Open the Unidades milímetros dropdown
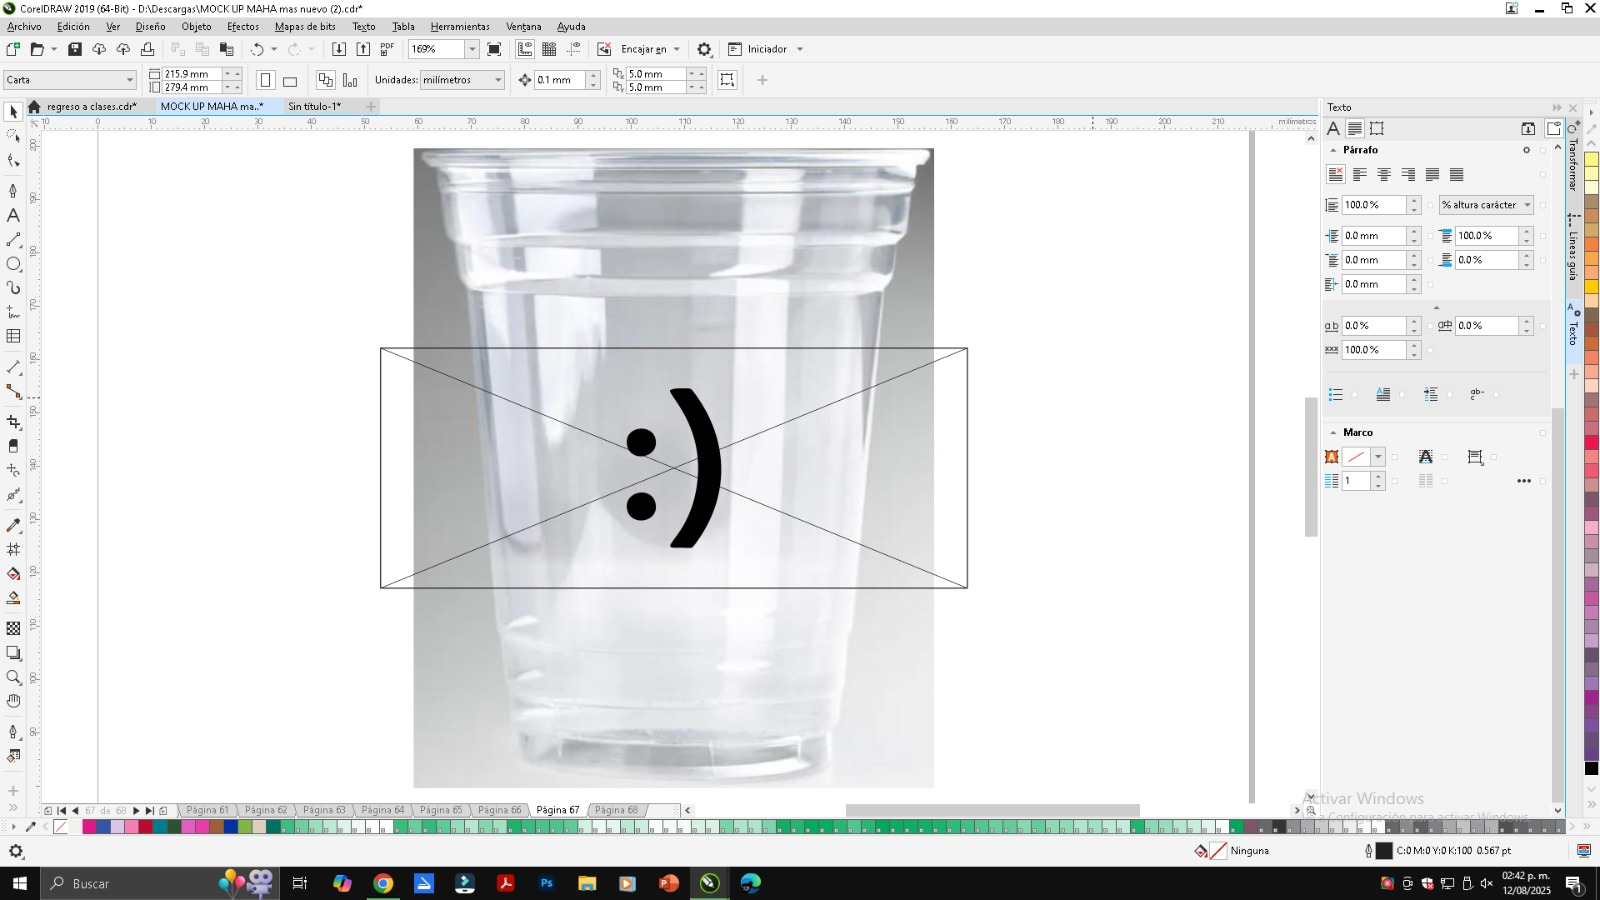Screen dimensions: 1600x900 (498, 80)
